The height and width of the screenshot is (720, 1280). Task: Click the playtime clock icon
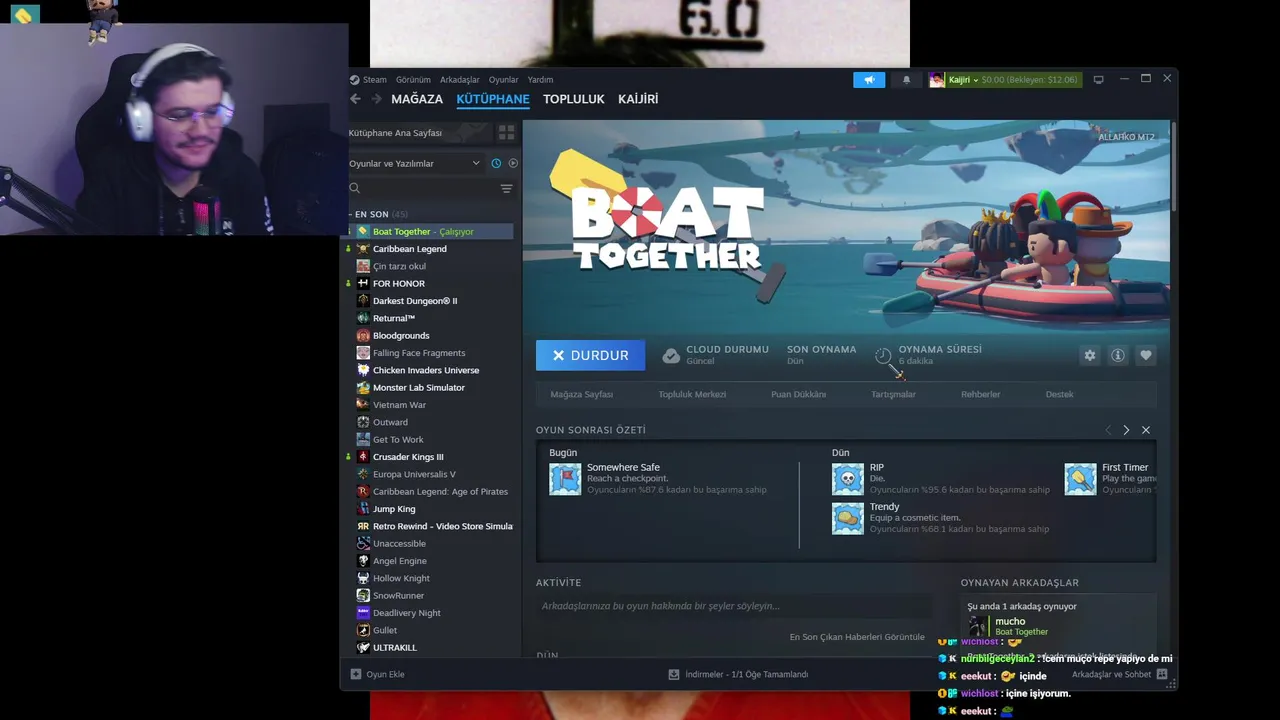(883, 355)
